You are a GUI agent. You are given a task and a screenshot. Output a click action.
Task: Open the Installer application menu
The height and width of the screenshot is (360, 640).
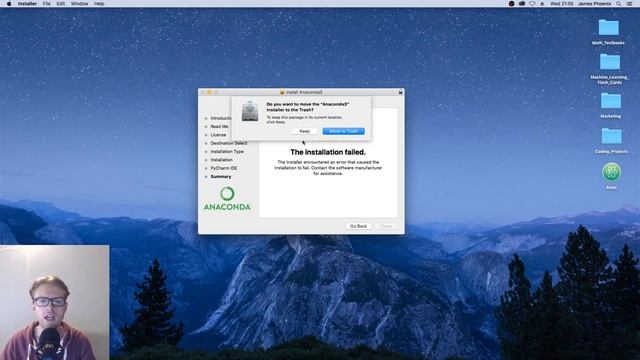27,4
